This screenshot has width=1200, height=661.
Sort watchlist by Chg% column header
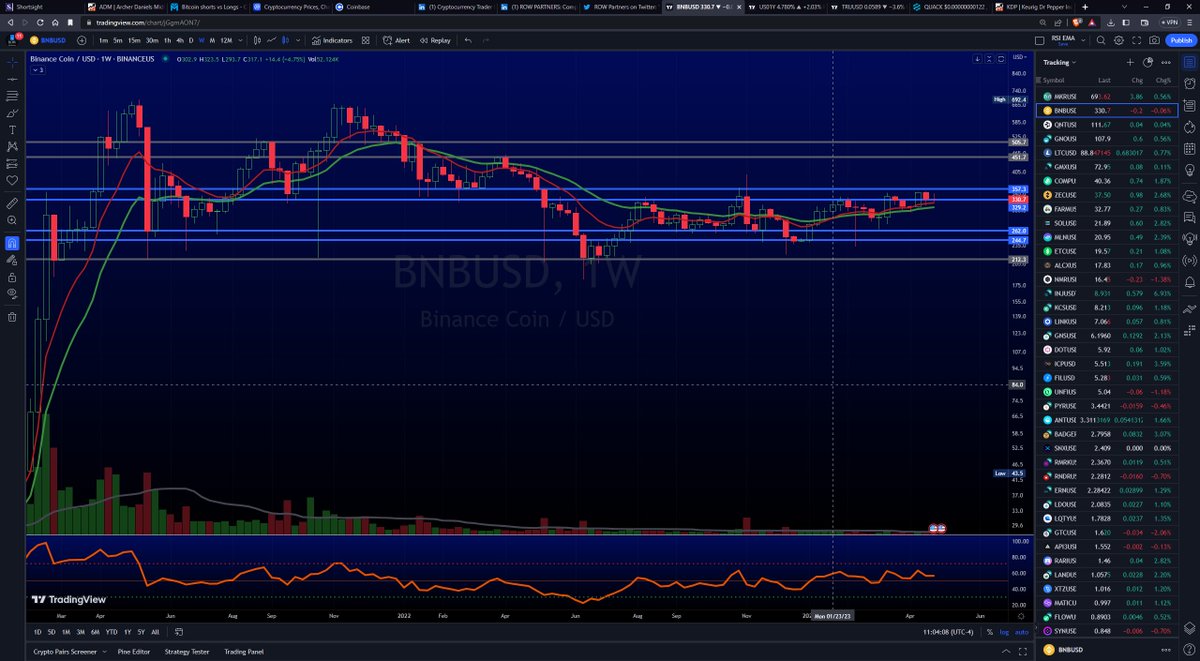point(1164,80)
